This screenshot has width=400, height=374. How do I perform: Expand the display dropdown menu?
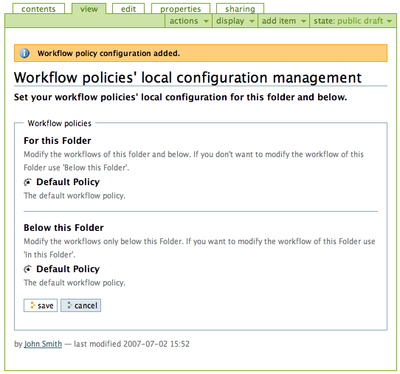click(x=235, y=21)
